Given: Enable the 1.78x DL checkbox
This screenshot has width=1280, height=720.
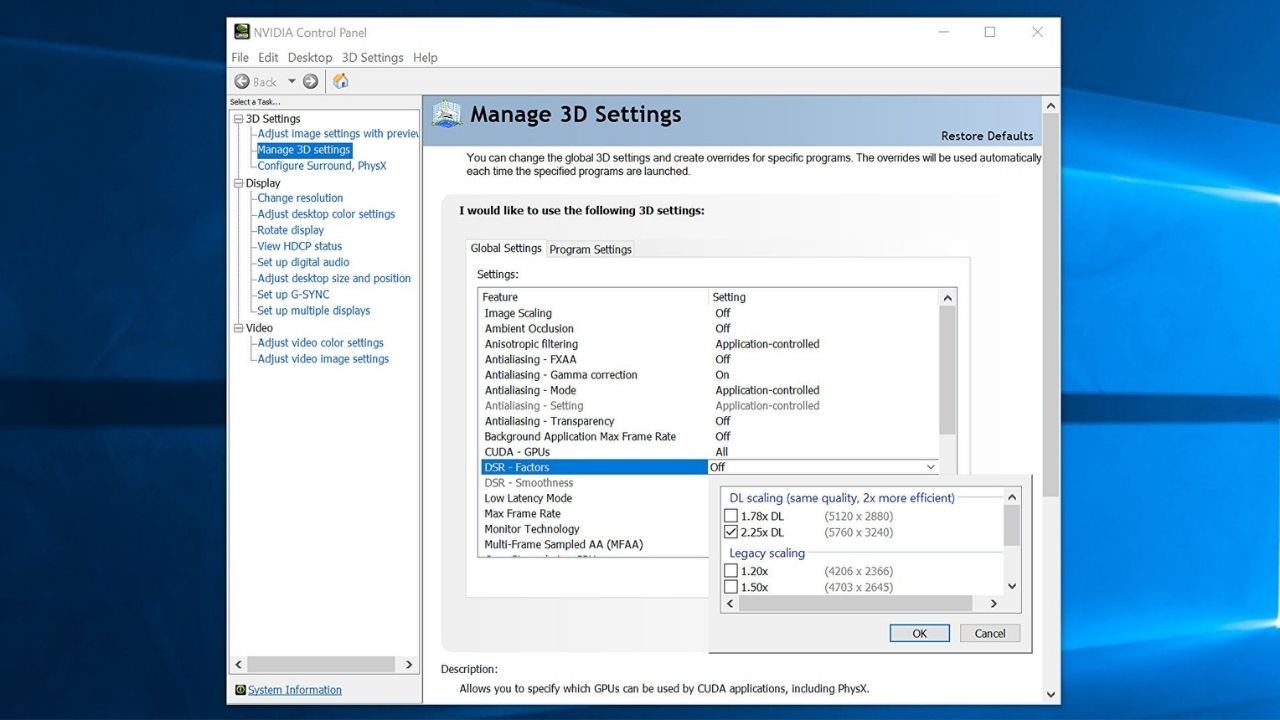Looking at the screenshot, I should click(731, 517).
